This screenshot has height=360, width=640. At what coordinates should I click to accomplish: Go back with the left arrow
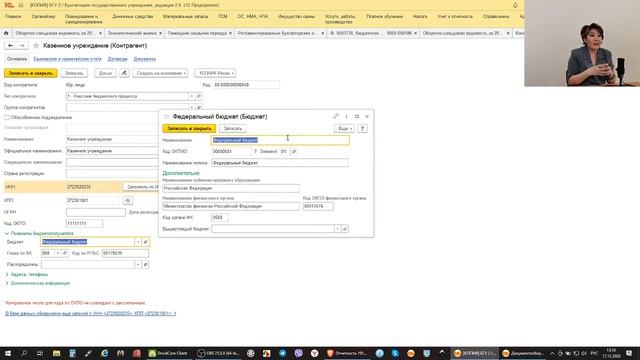point(11,46)
